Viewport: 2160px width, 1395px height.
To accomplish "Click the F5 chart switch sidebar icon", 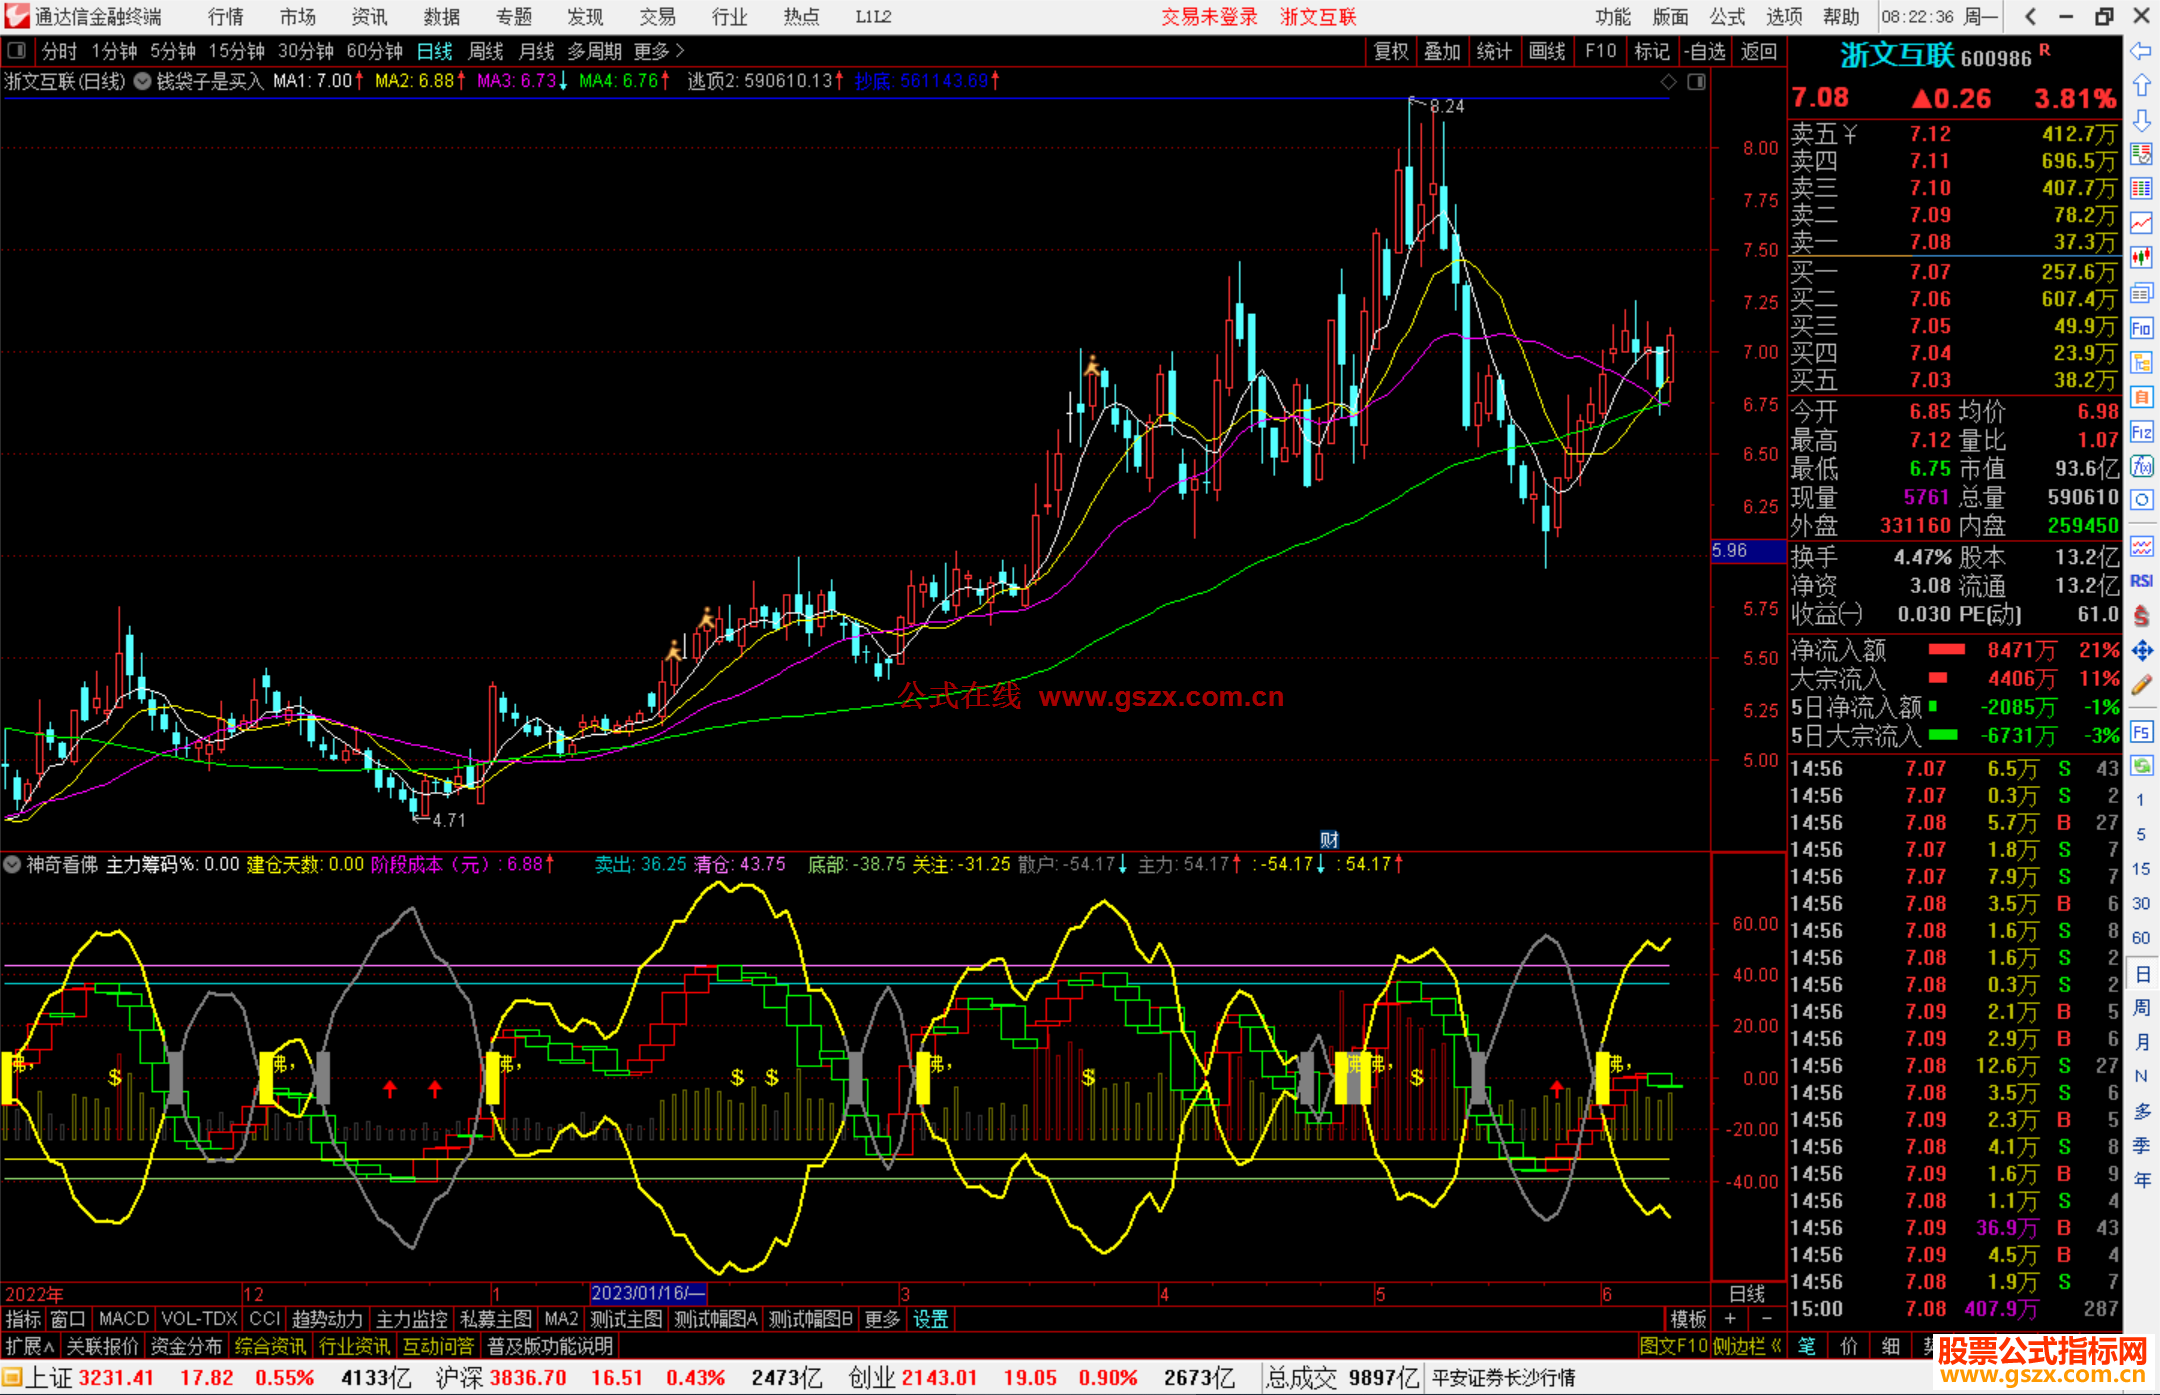I will [x=2141, y=732].
